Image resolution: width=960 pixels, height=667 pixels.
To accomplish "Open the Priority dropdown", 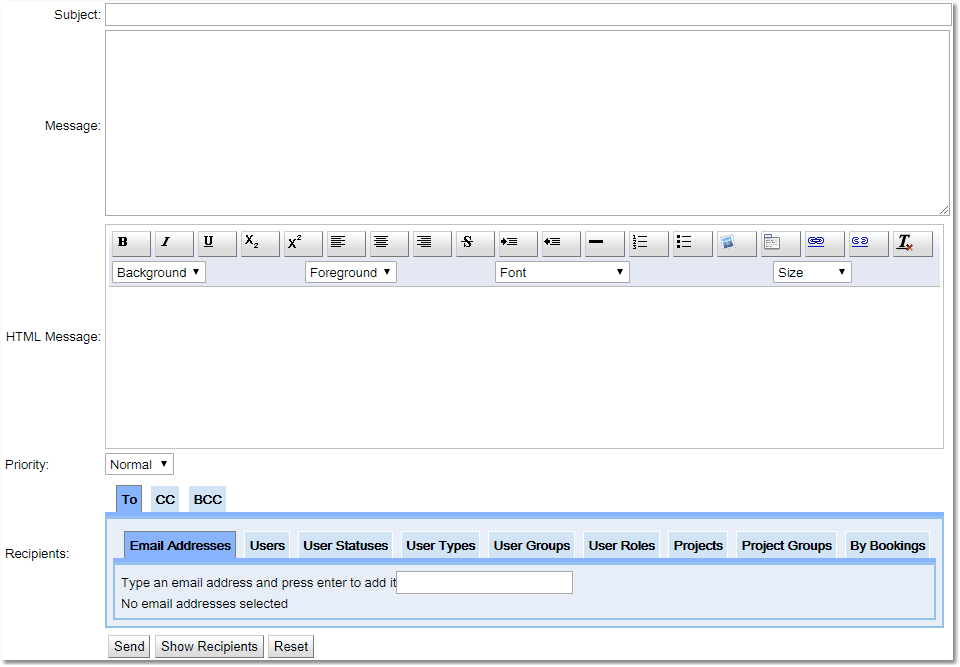I will click(139, 465).
